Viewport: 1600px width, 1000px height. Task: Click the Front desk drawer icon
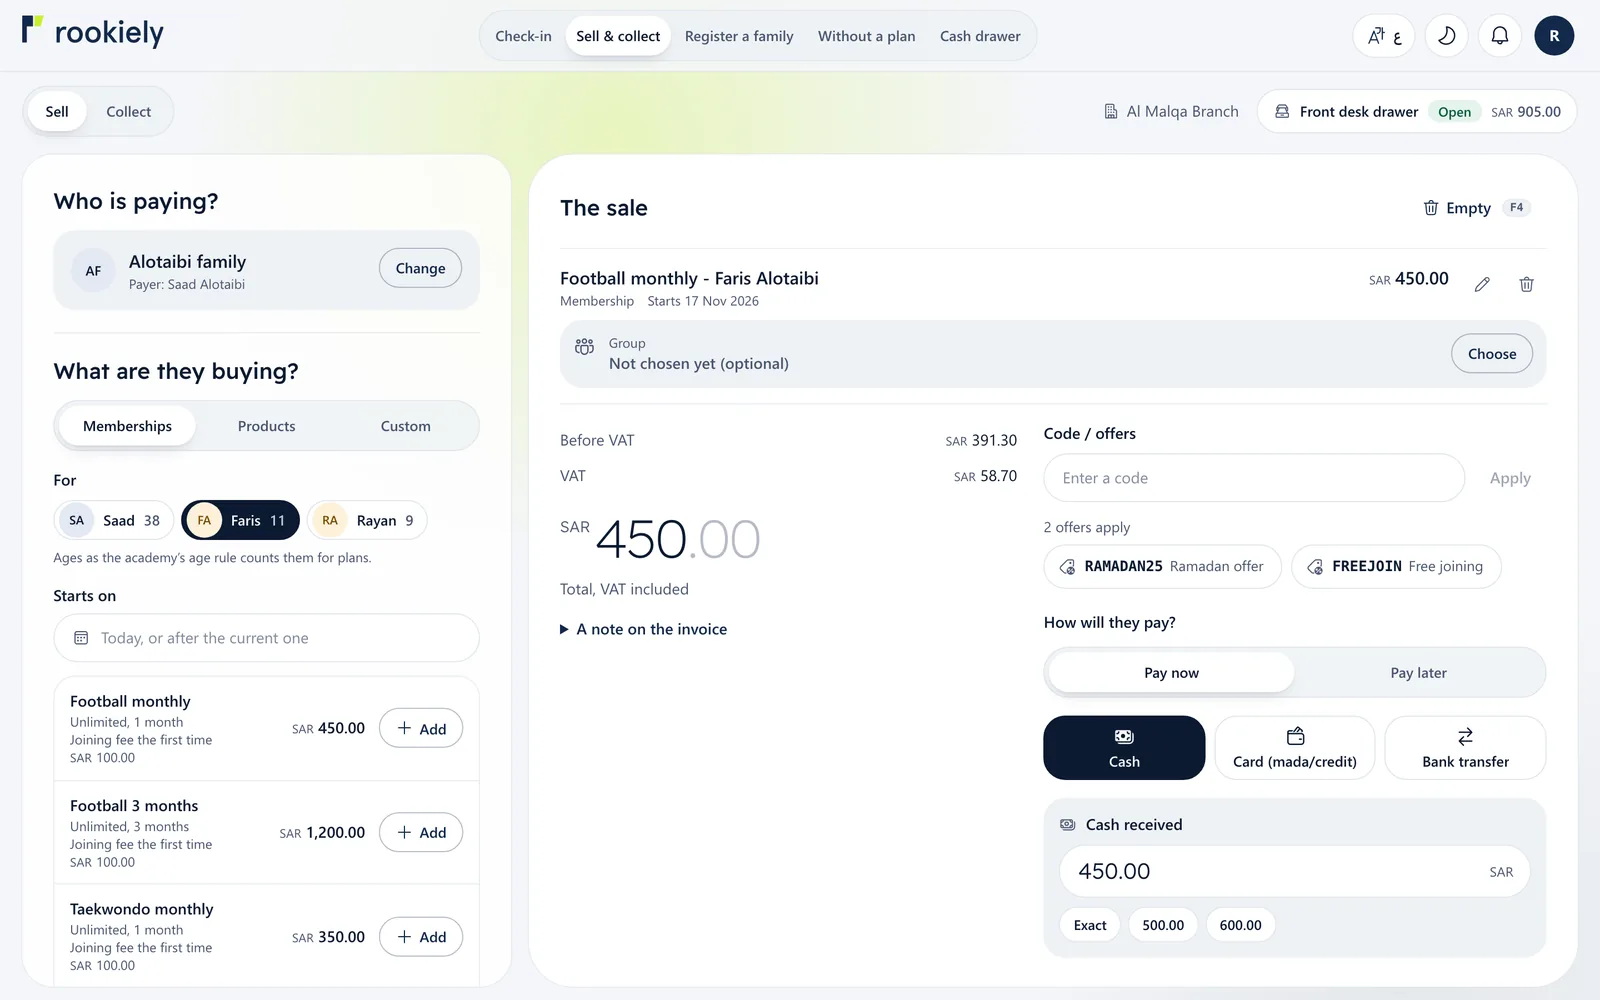point(1282,111)
